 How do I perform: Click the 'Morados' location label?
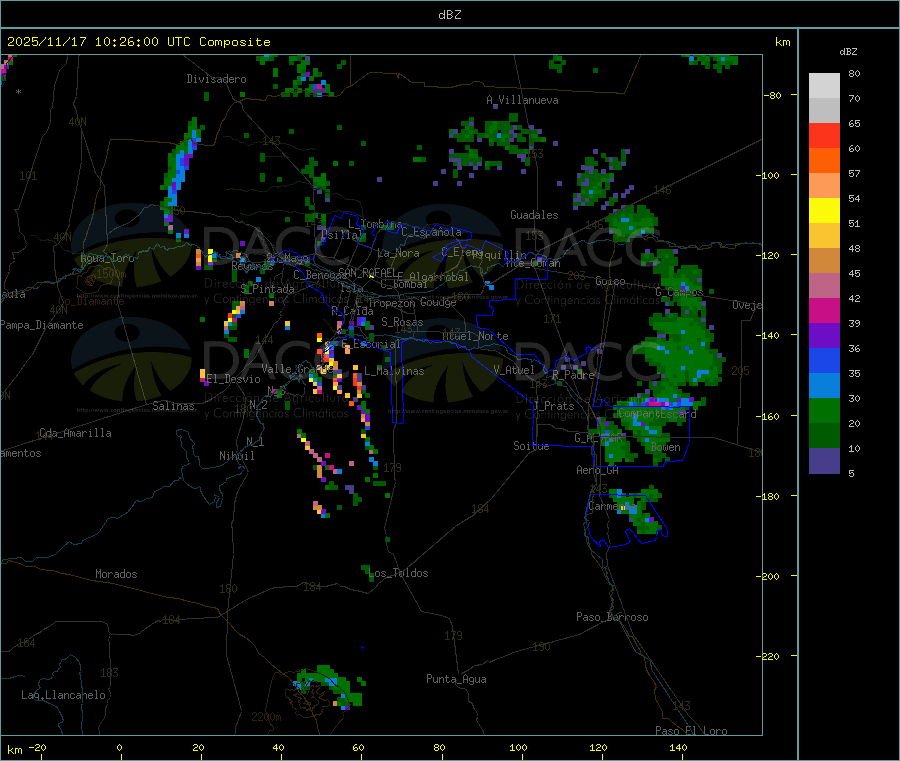tap(116, 574)
